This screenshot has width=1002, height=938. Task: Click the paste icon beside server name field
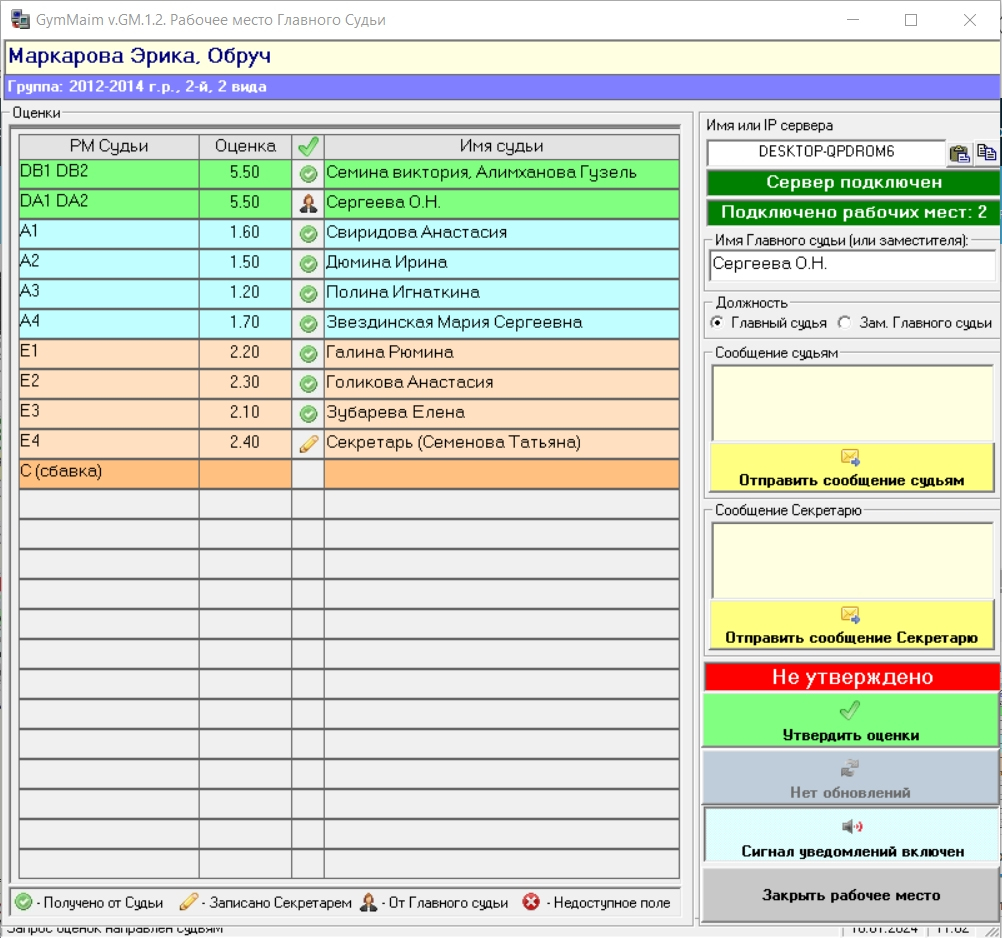coord(959,153)
